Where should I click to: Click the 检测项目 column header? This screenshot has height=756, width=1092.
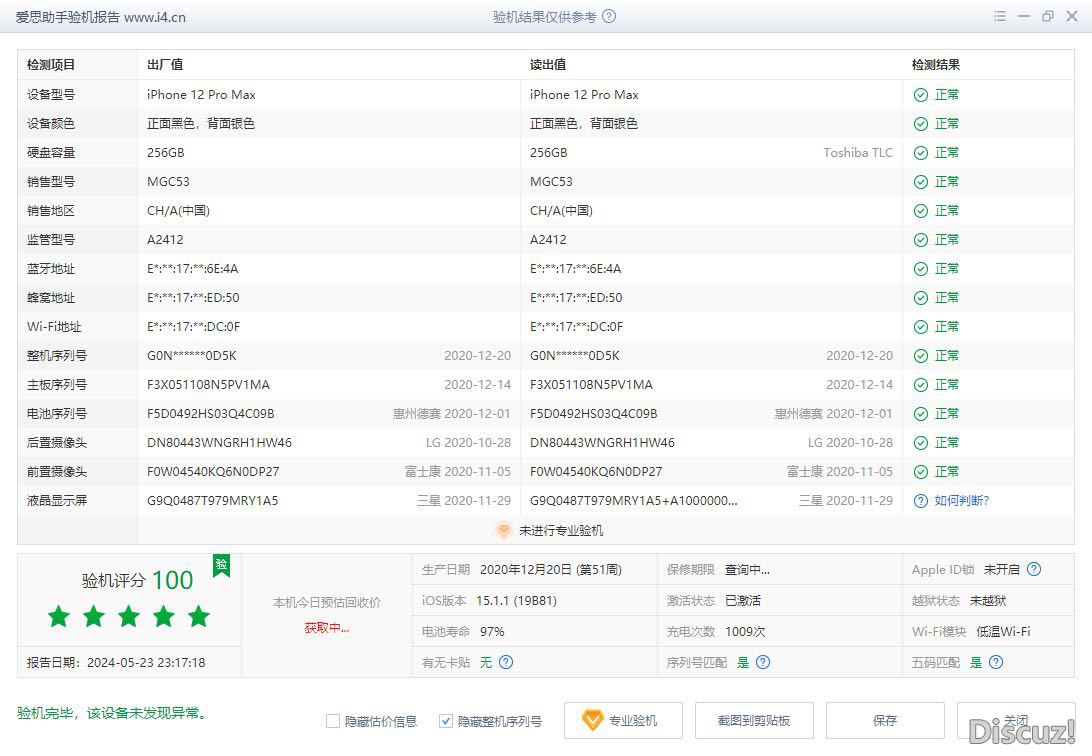[51, 65]
